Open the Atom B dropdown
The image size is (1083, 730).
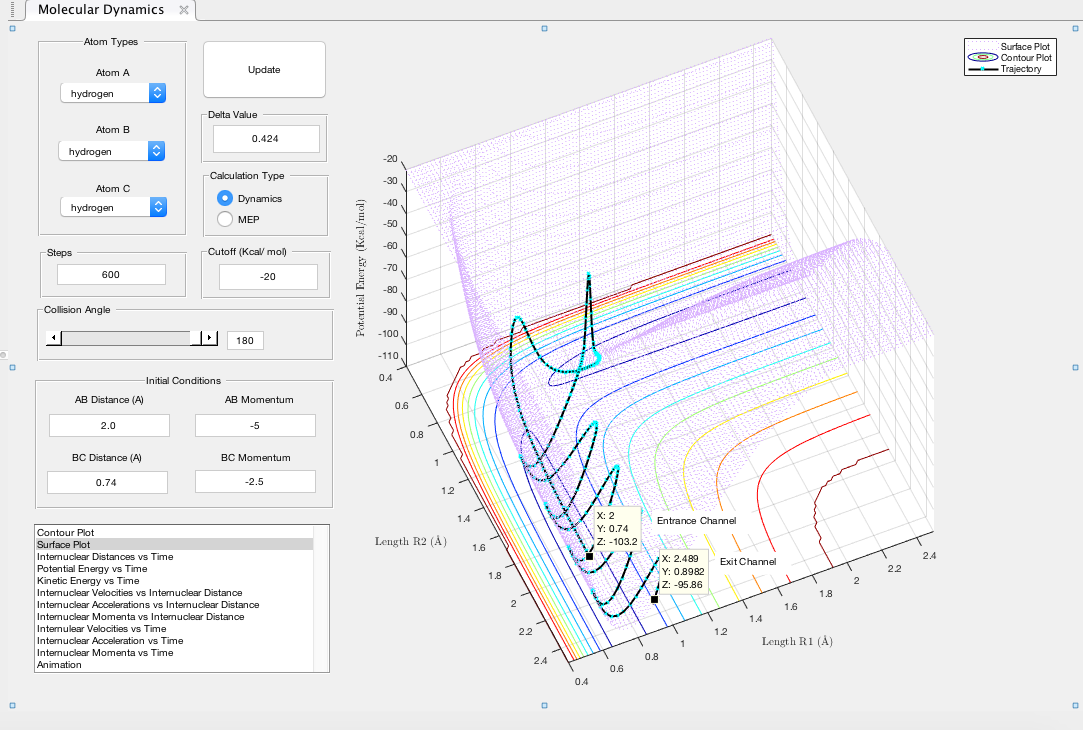pyautogui.click(x=112, y=151)
